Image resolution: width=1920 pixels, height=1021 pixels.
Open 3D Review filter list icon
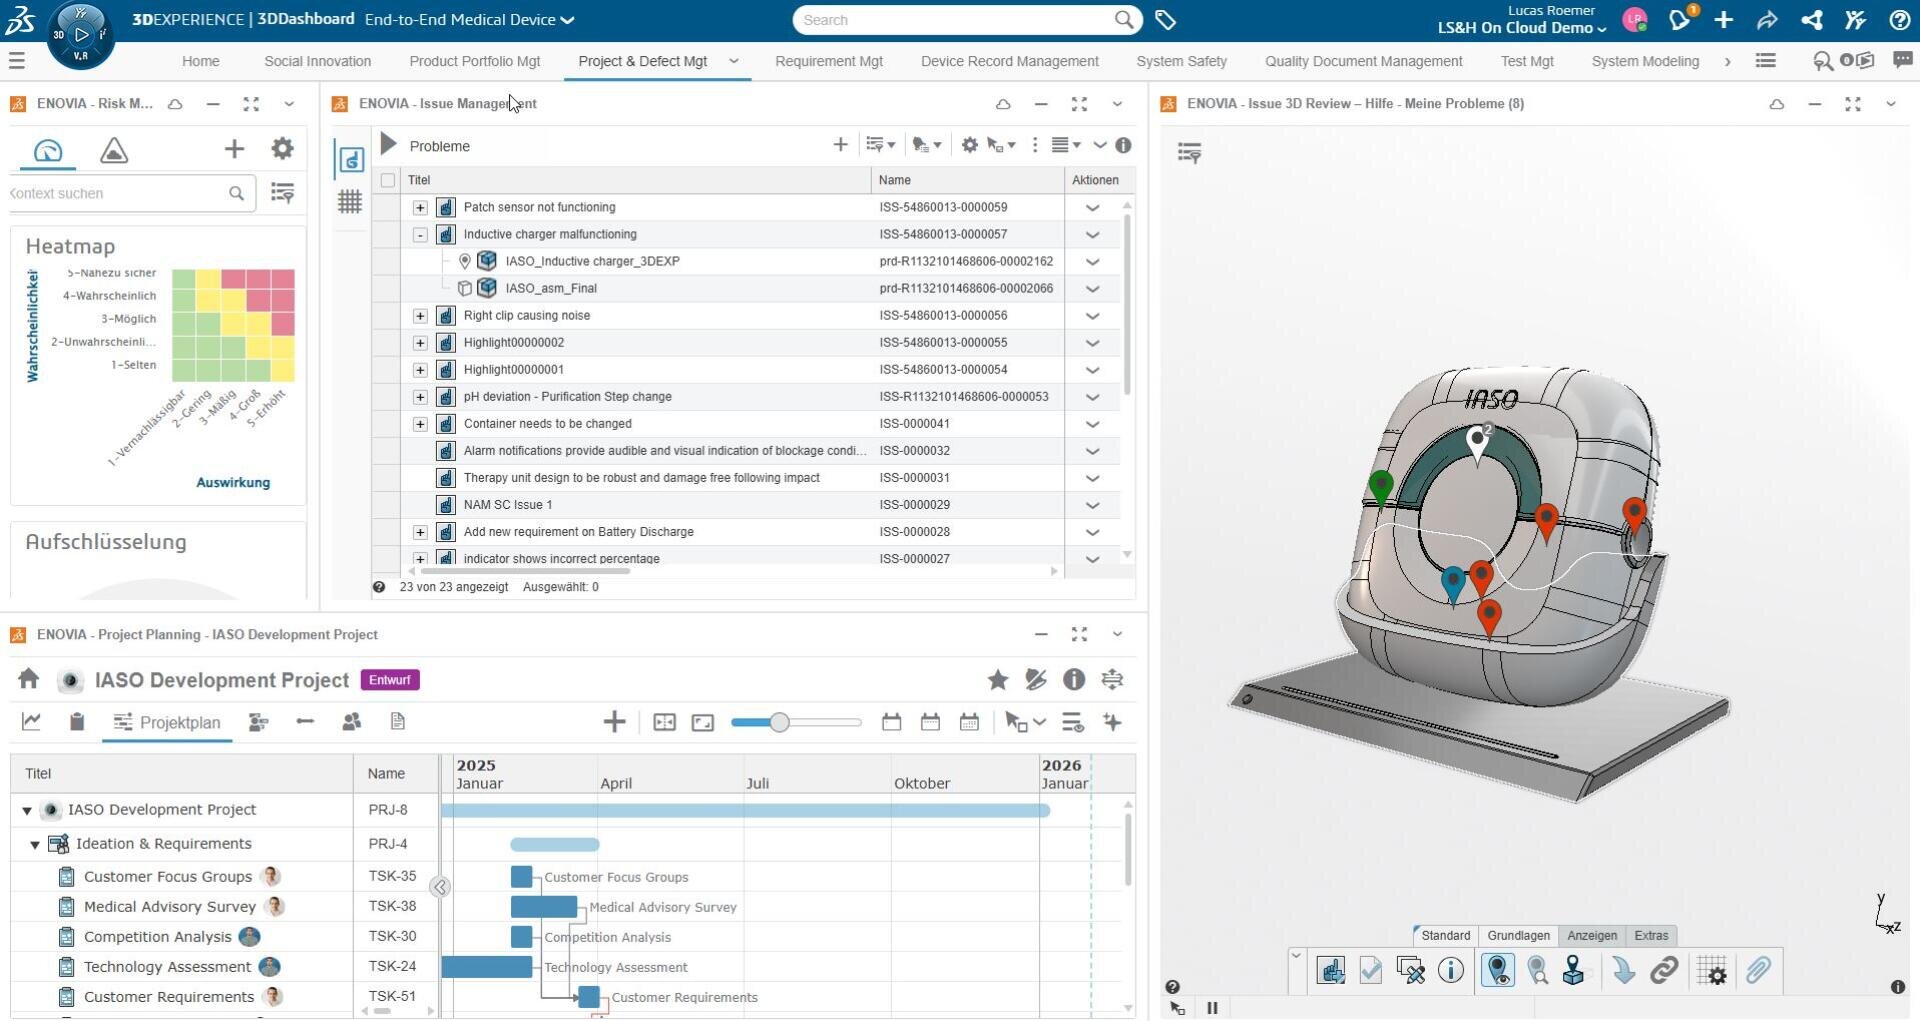1189,153
